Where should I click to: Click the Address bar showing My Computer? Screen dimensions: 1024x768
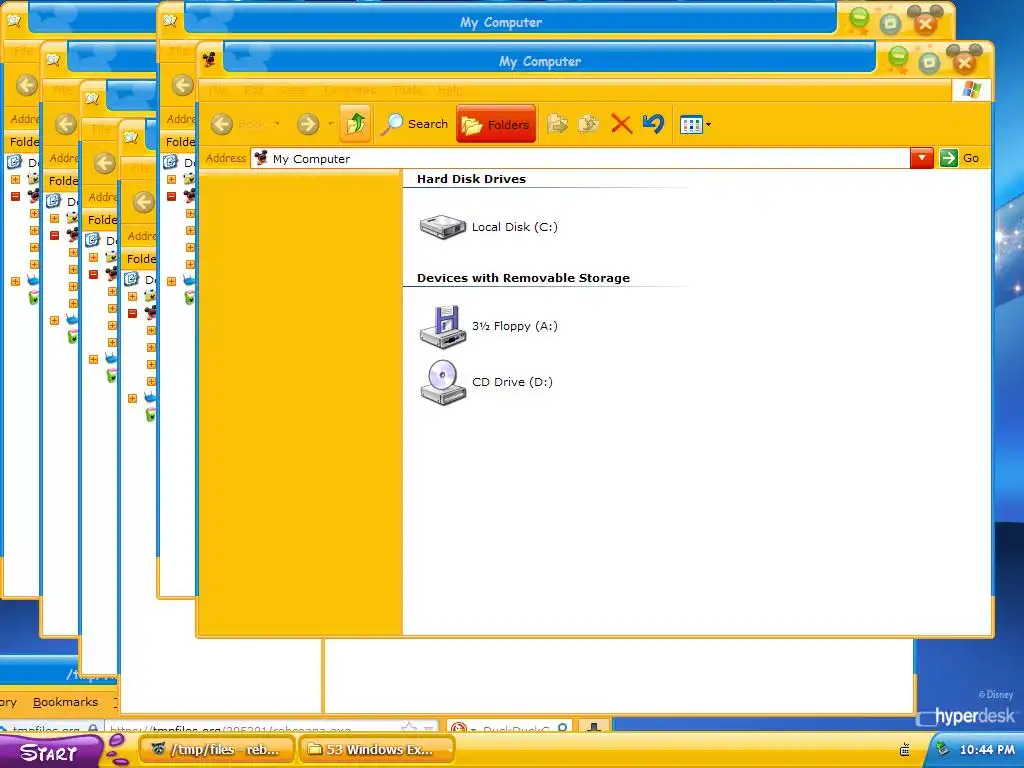coord(580,158)
